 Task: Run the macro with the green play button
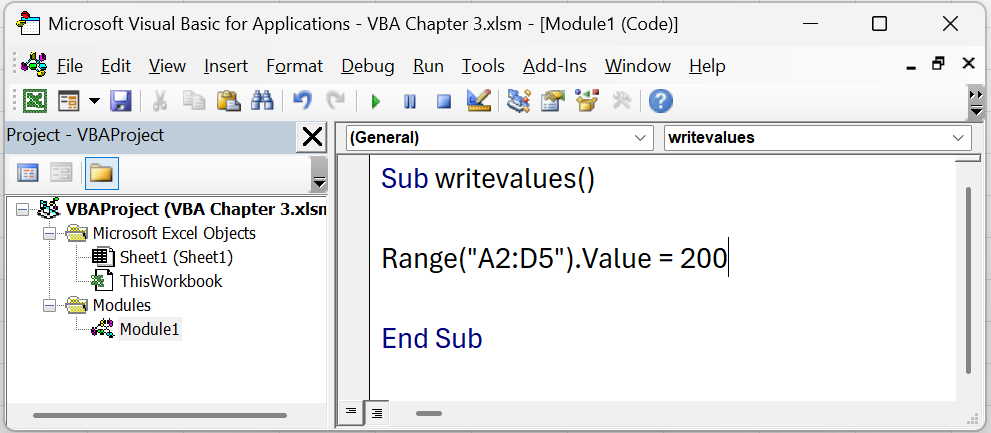[x=376, y=101]
